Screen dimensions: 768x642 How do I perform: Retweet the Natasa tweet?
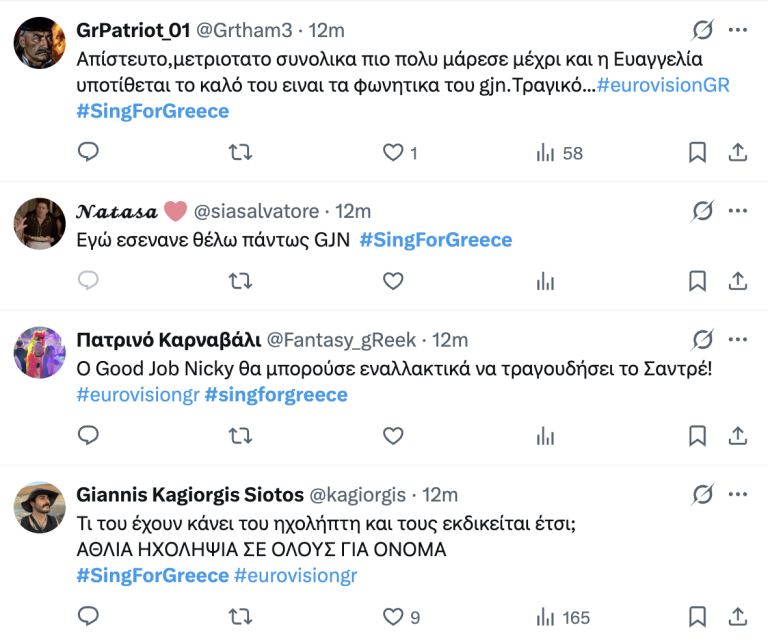240,281
